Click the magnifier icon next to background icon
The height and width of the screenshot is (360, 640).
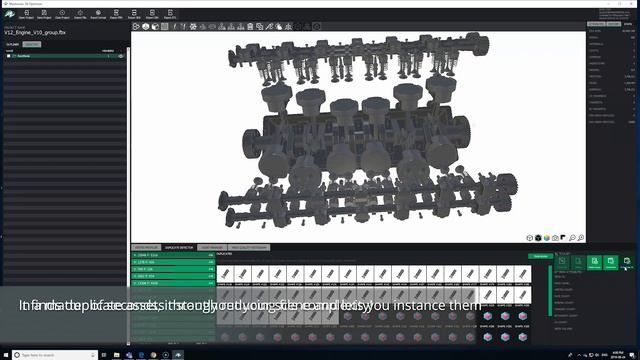pyautogui.click(x=572, y=238)
